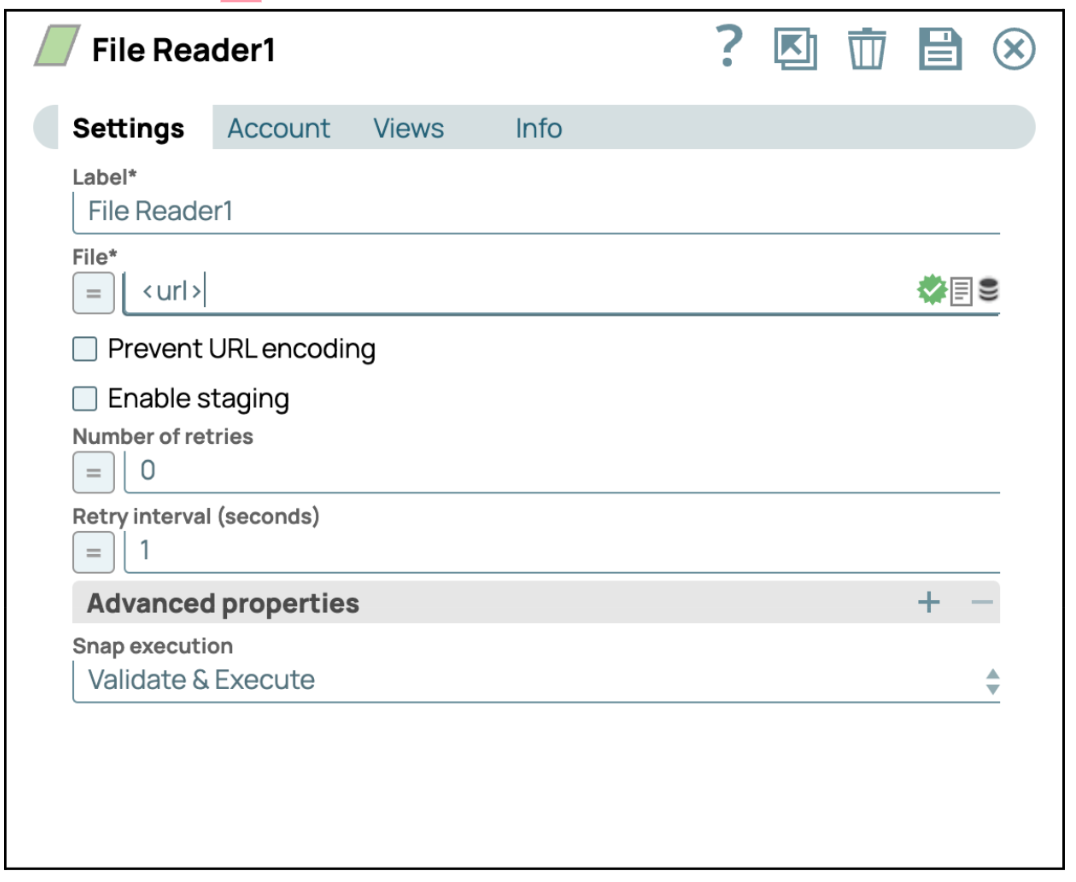Open the file browser document icon
1076x882 pixels.
tap(962, 292)
